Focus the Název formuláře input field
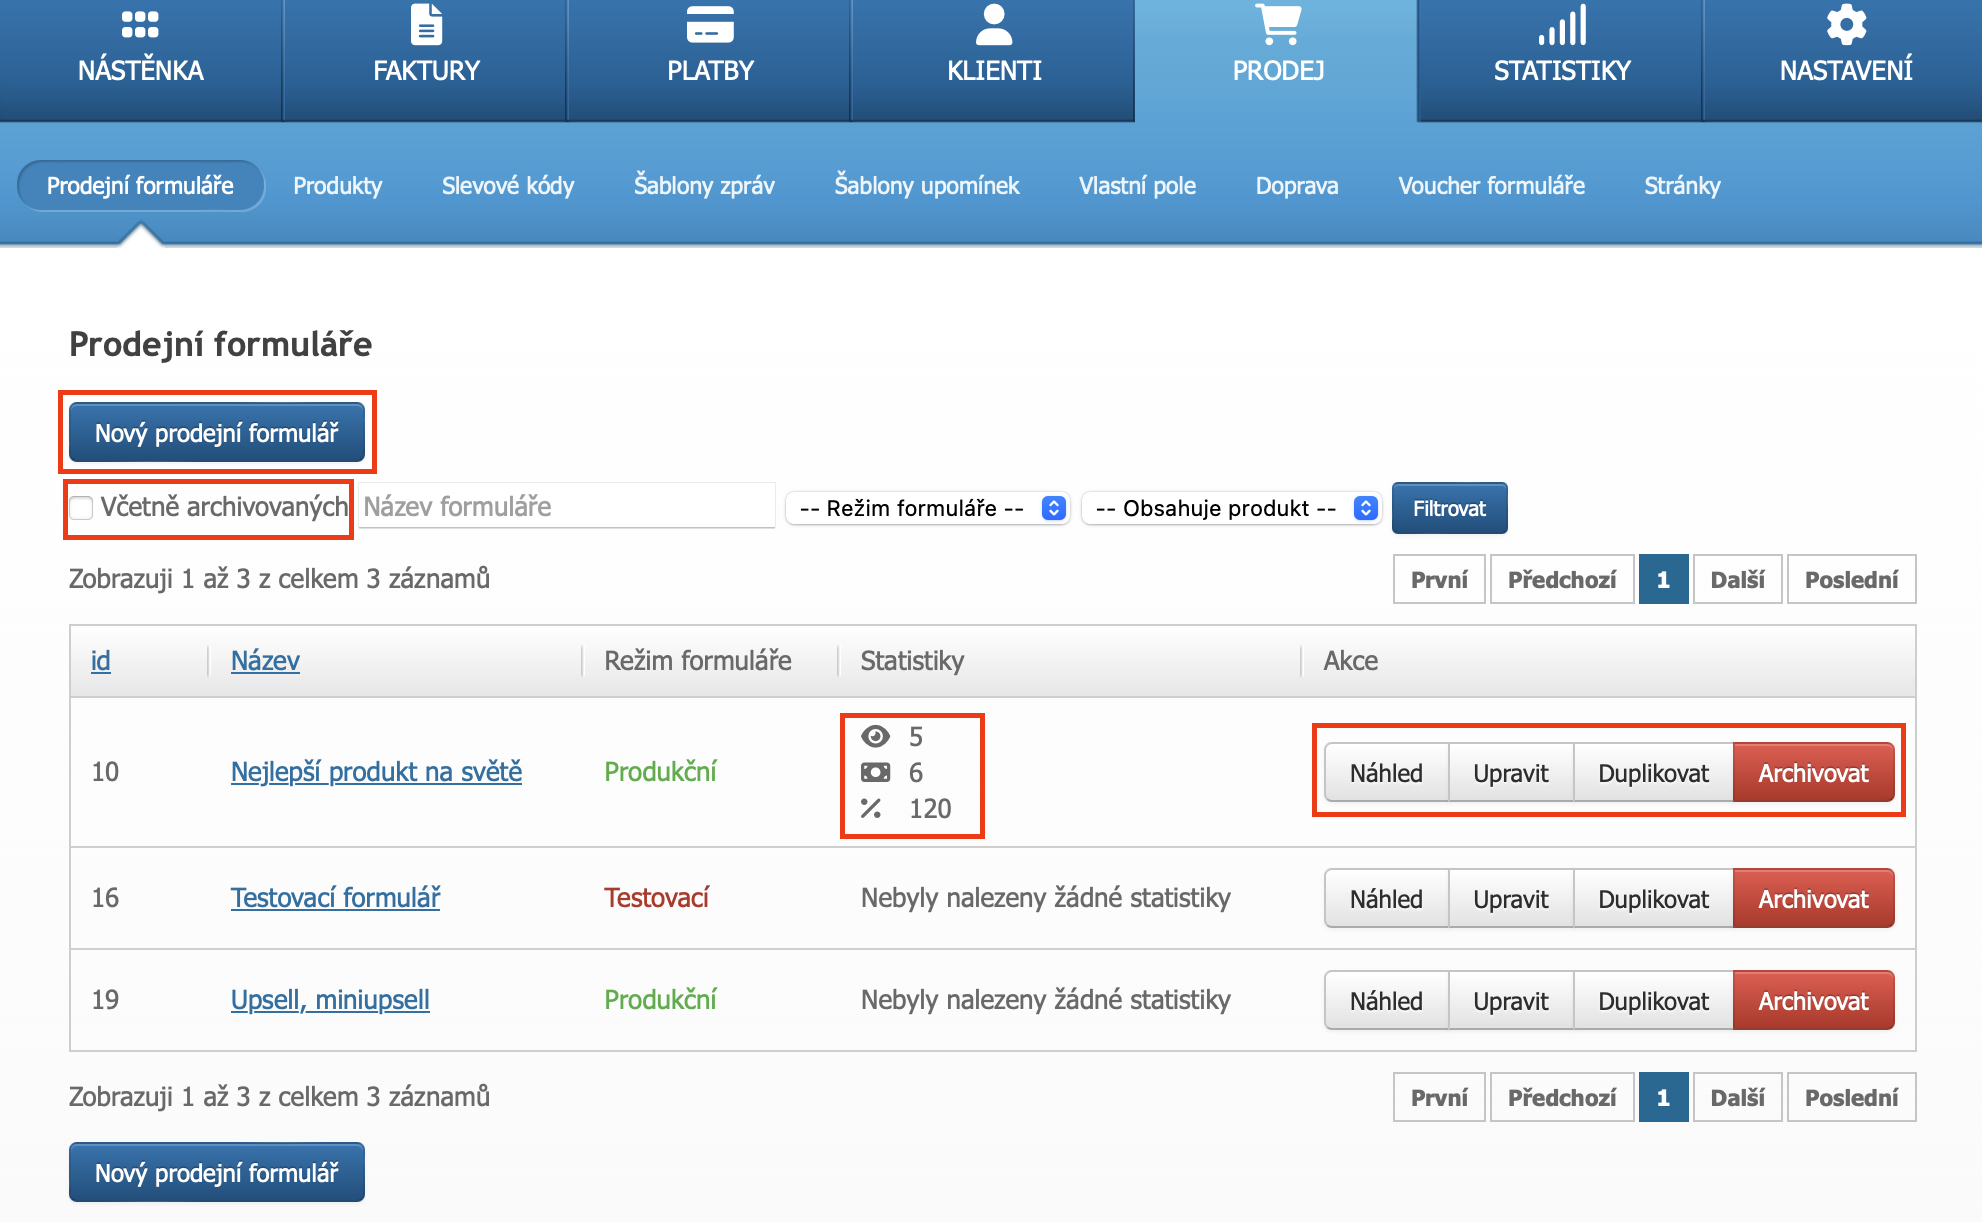The height and width of the screenshot is (1222, 1982). point(567,506)
